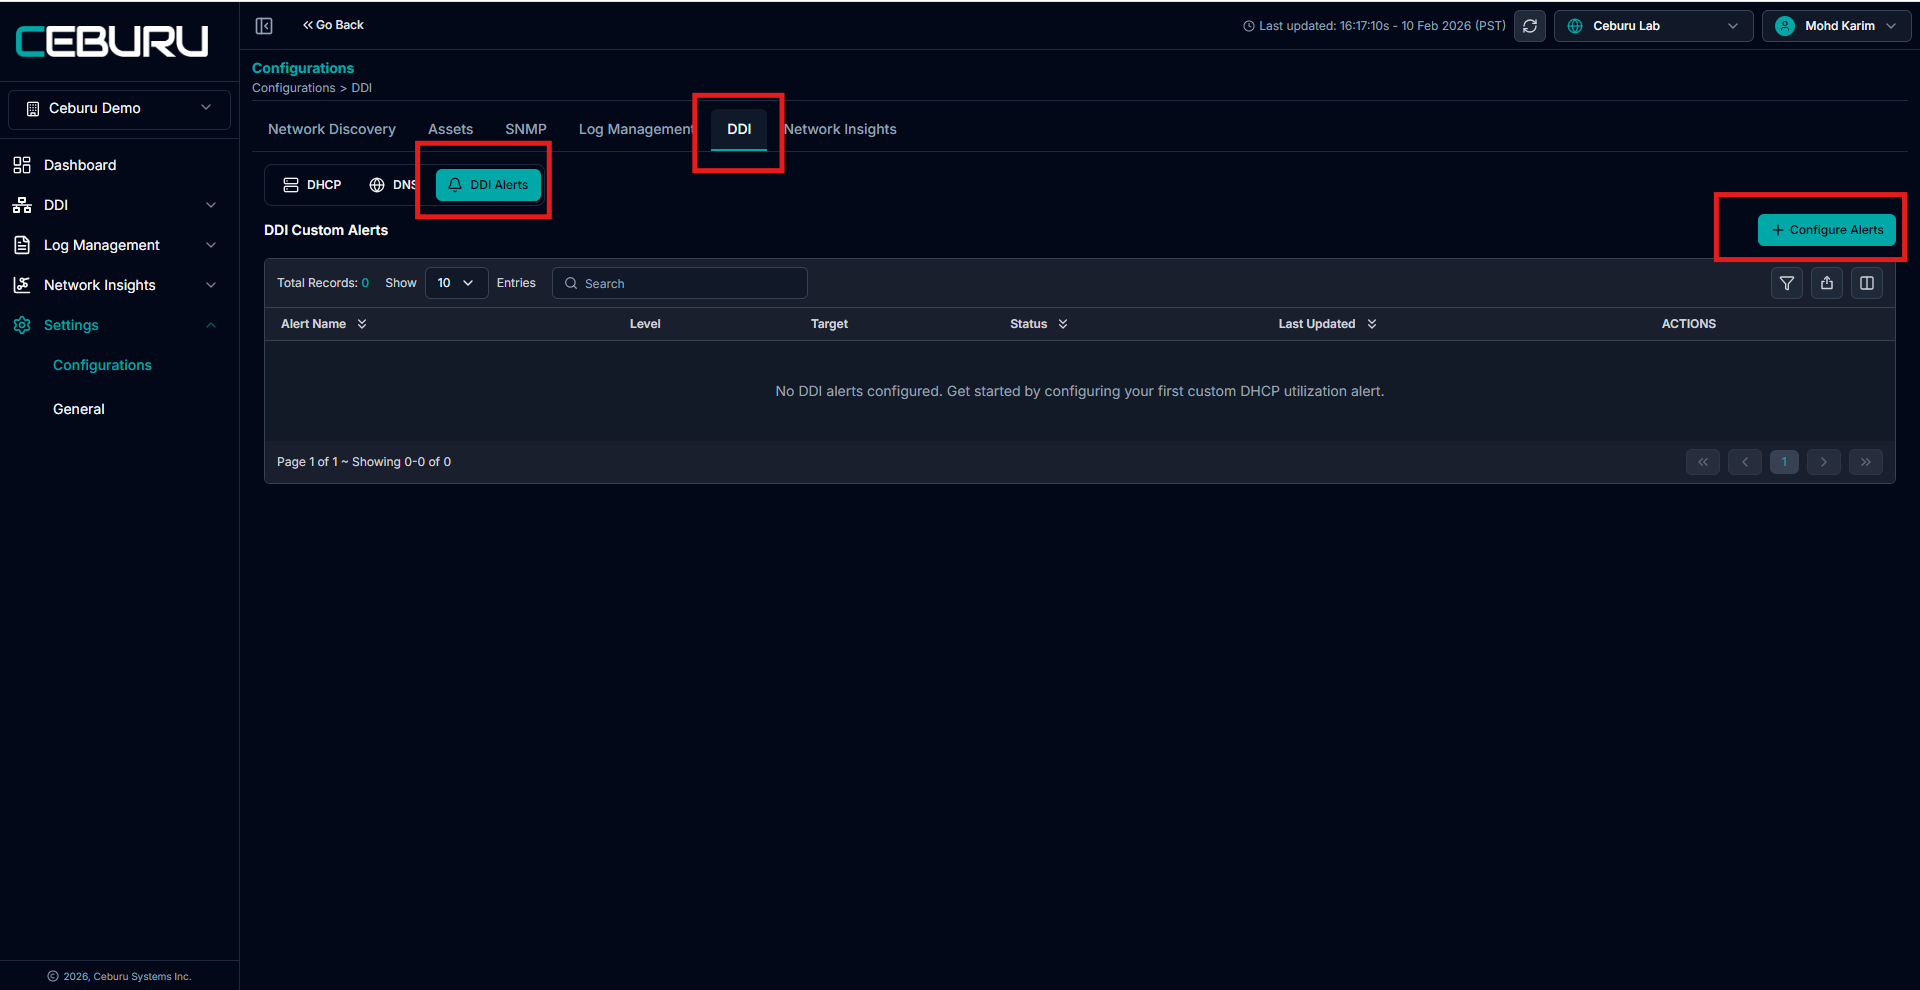Switch to Network Insights tab

840,129
